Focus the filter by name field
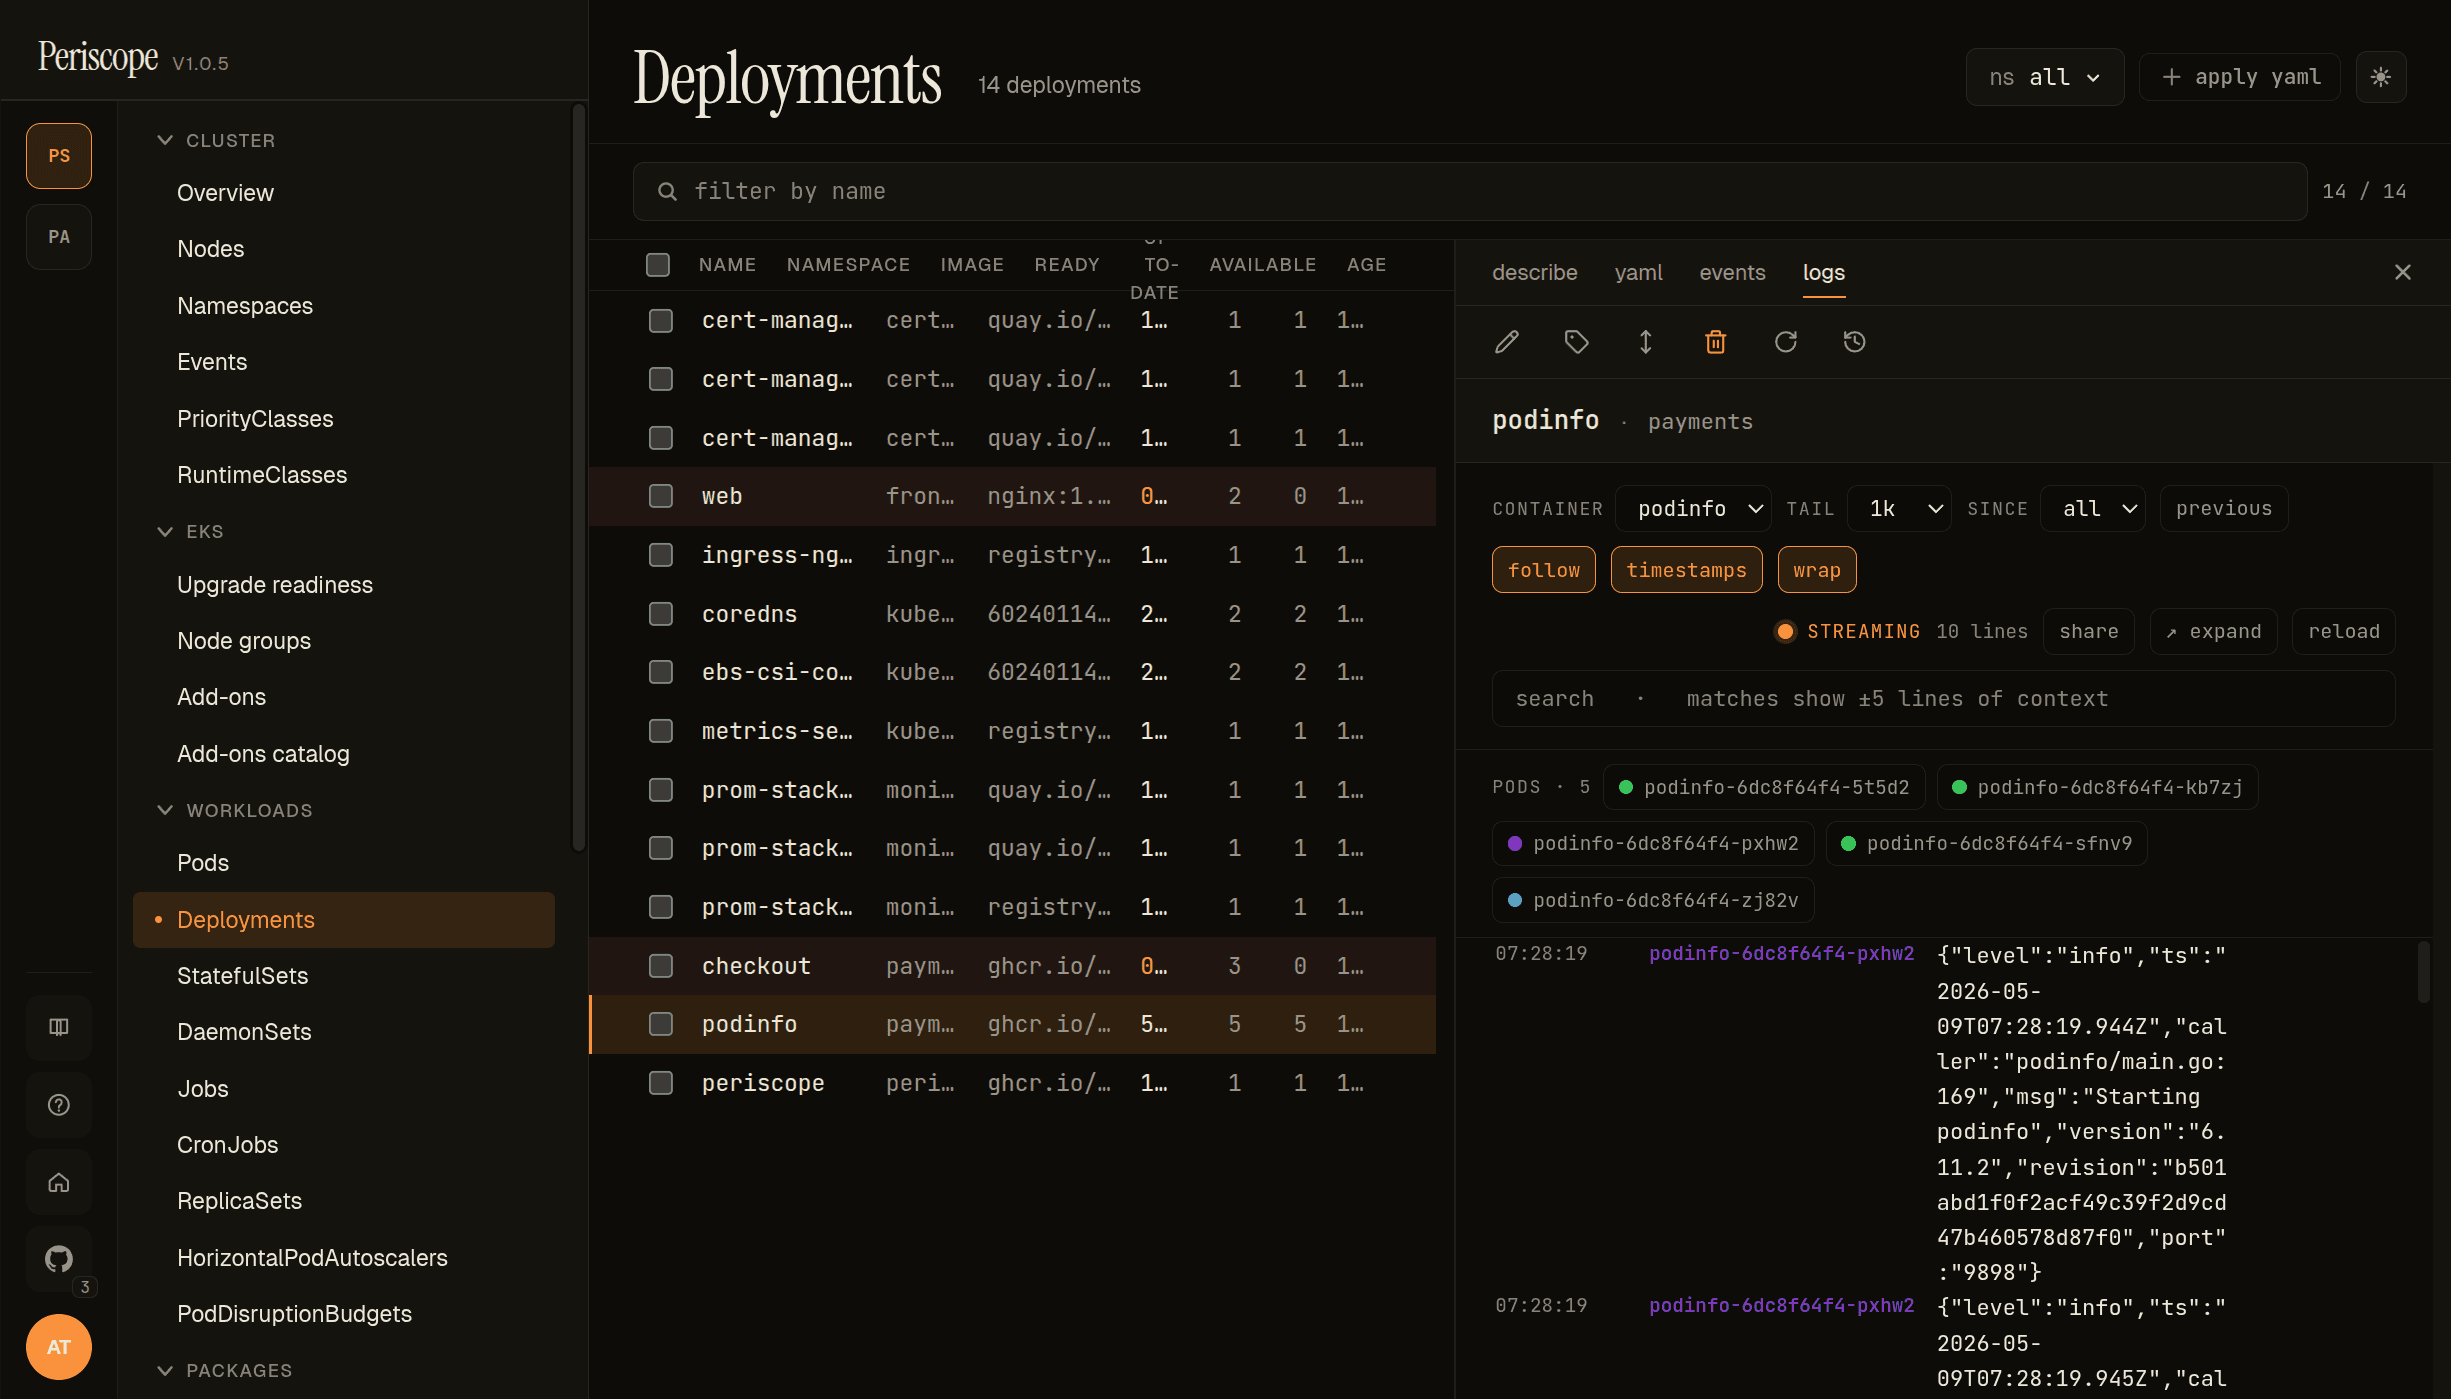Image resolution: width=2451 pixels, height=1399 pixels. point(1470,191)
